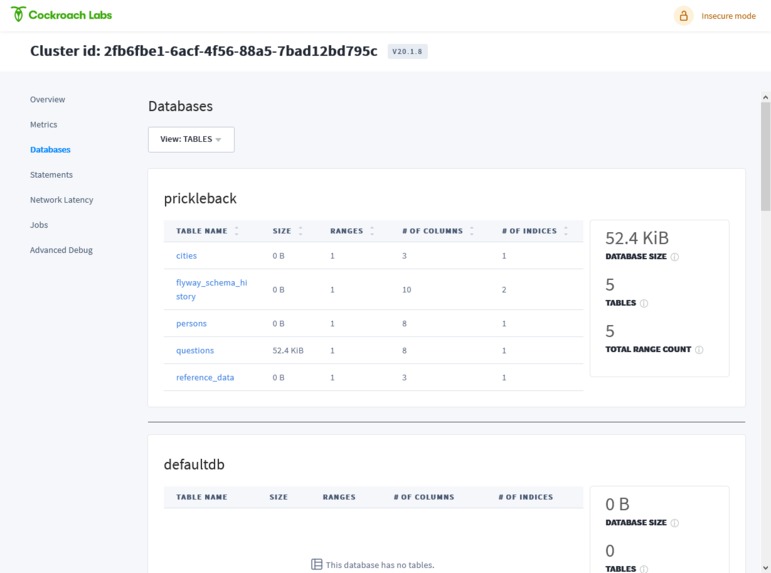Open the persons table link

click(191, 324)
